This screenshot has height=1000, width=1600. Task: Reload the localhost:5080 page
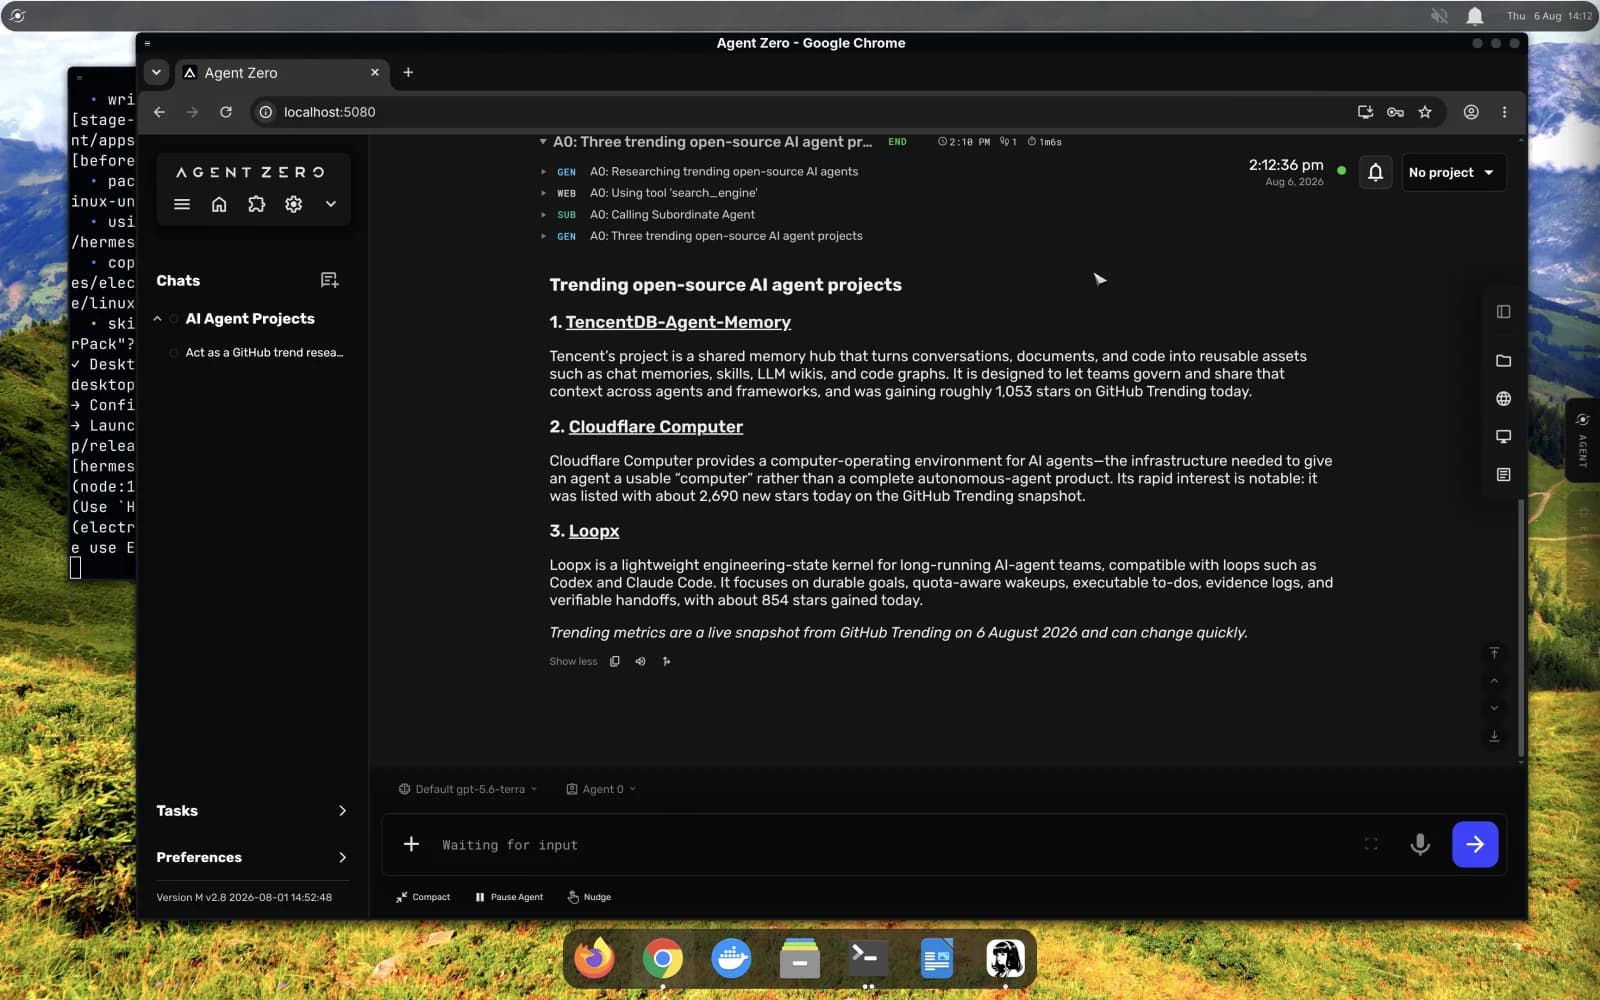226,112
